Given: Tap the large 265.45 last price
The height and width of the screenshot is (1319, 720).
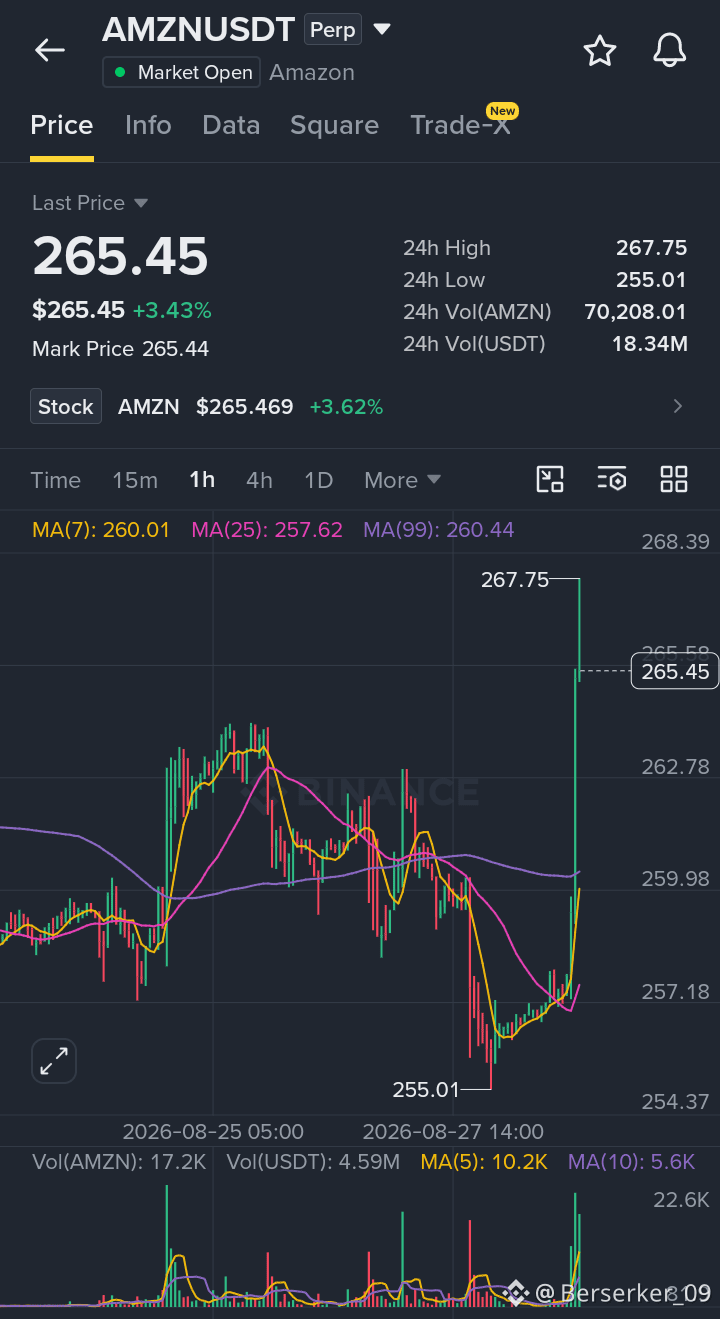Looking at the screenshot, I should 120,256.
